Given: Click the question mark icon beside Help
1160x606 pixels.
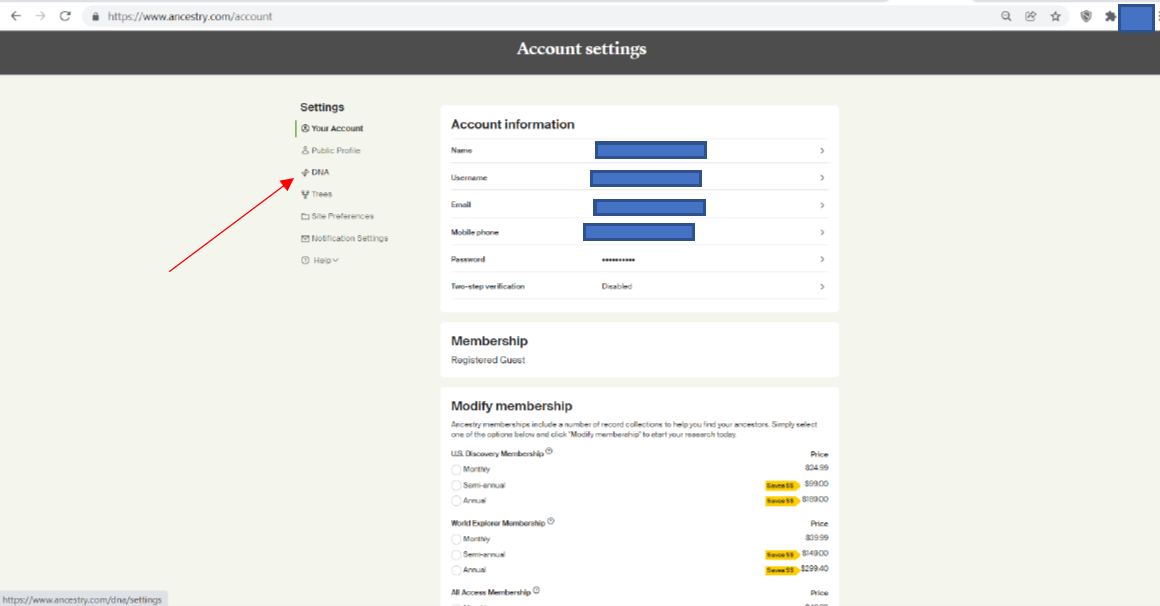Looking at the screenshot, I should (305, 260).
